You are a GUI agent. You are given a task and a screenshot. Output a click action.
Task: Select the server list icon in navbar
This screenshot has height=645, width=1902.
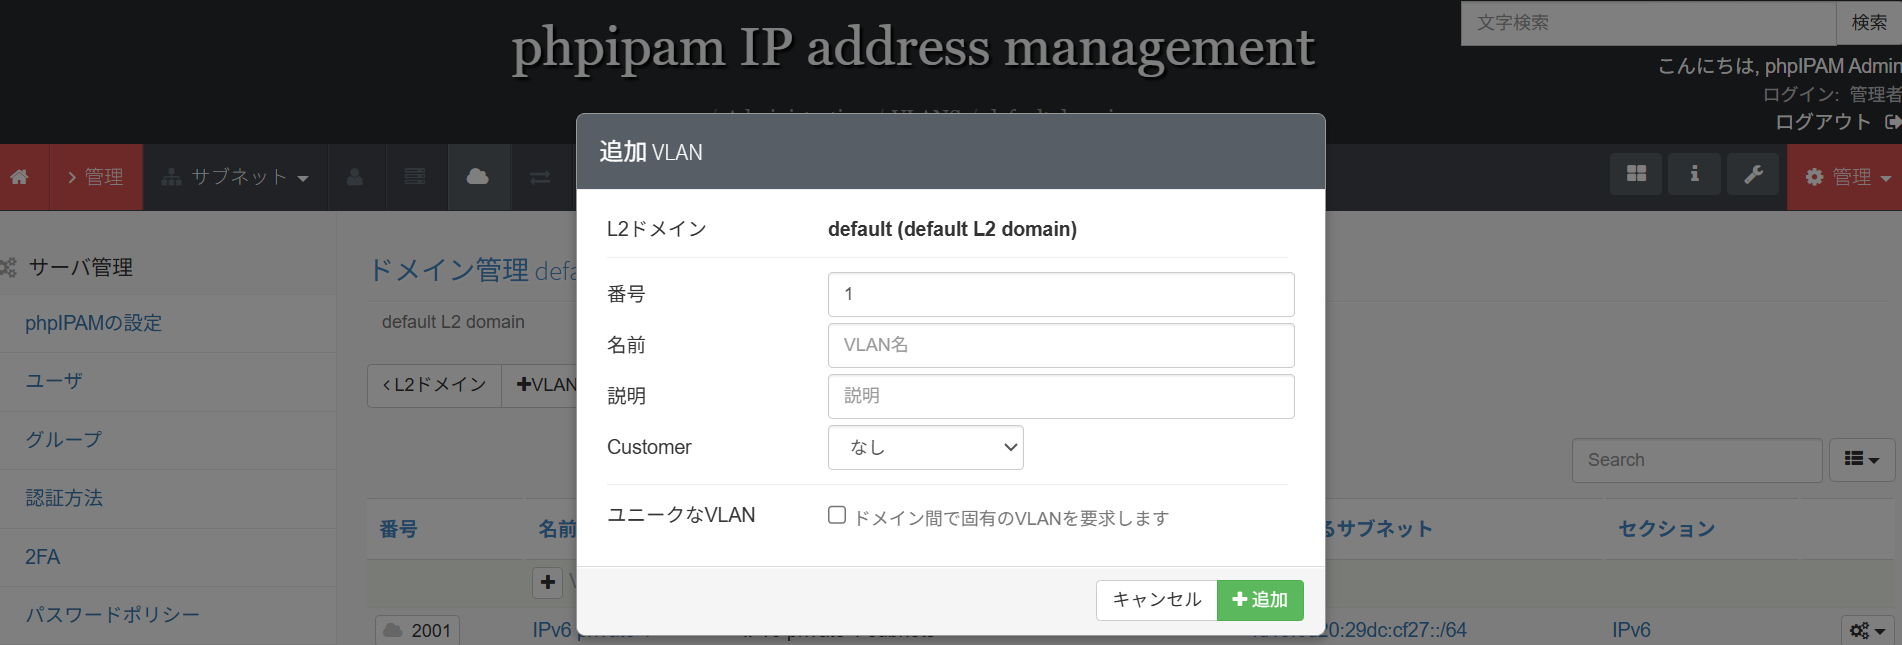point(415,177)
